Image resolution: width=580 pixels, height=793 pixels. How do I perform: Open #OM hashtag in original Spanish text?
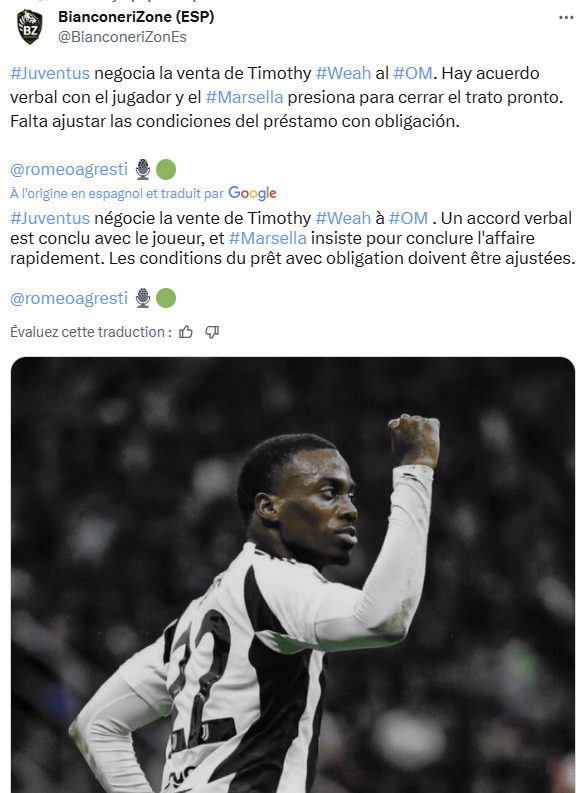coord(413,73)
